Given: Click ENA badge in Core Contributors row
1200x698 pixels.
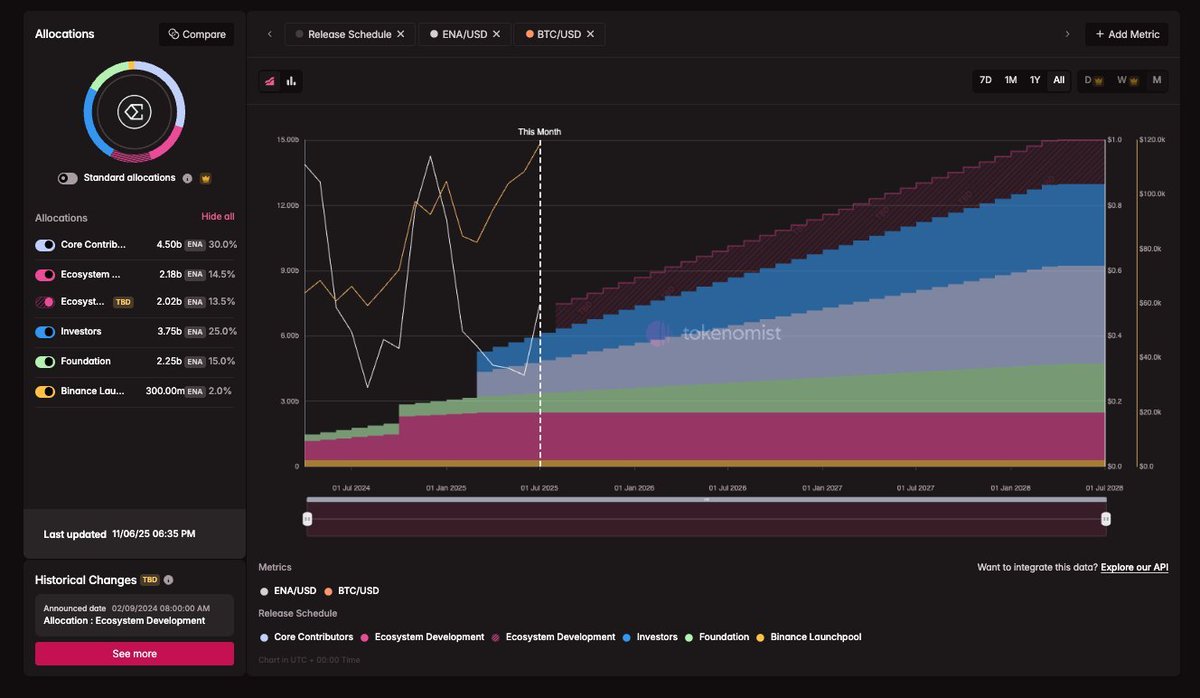Looking at the screenshot, I should pos(195,245).
